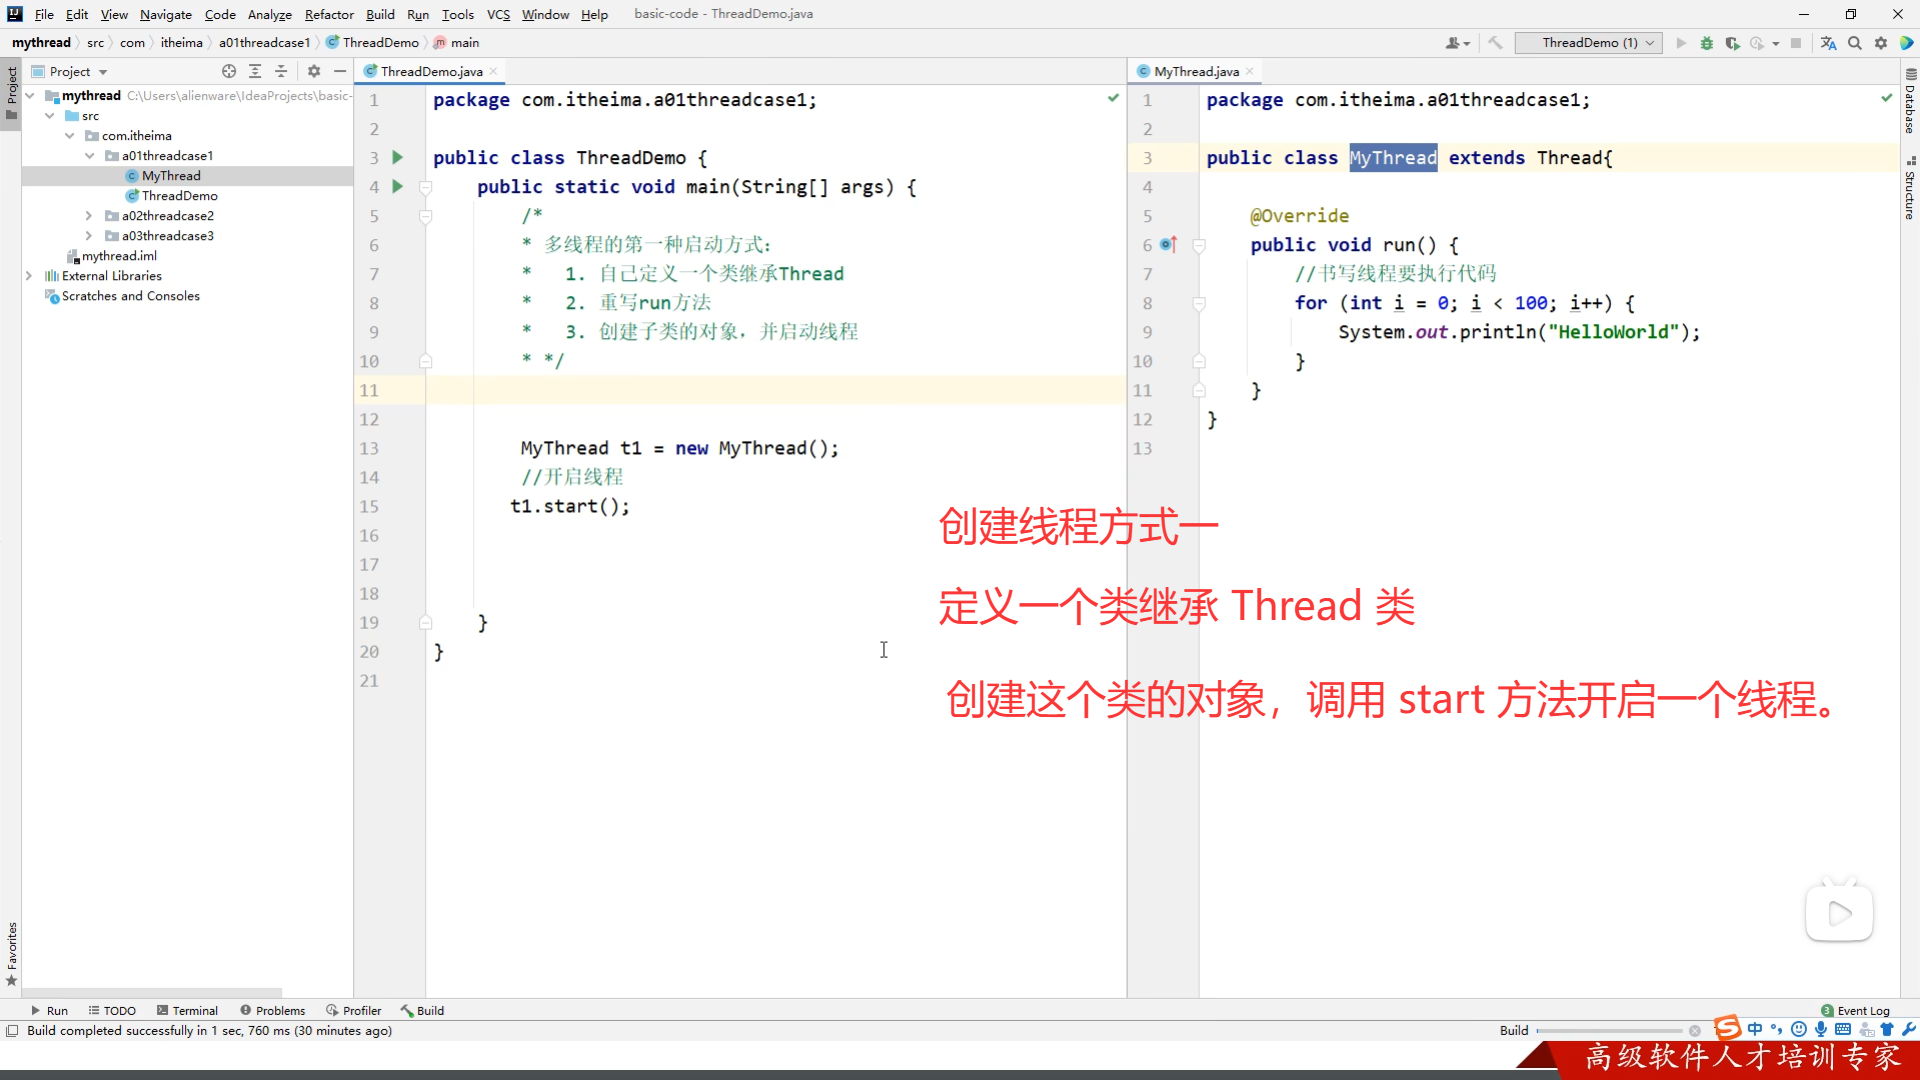Screen dimensions: 1920x1080
Task: Expand External Libraries node
Action: 29,276
